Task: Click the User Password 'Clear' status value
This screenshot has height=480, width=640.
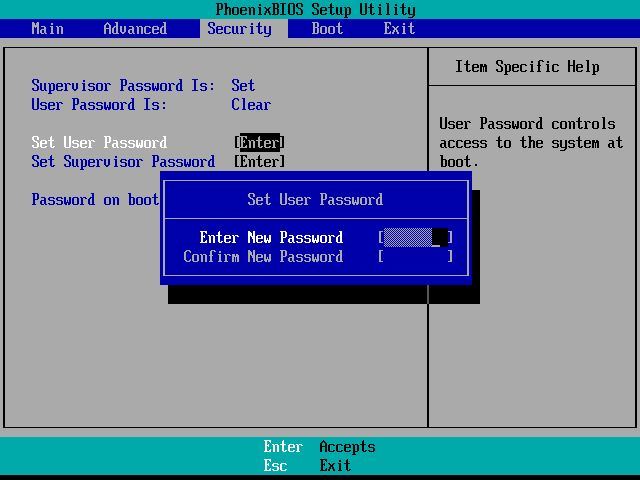Action: (251, 104)
